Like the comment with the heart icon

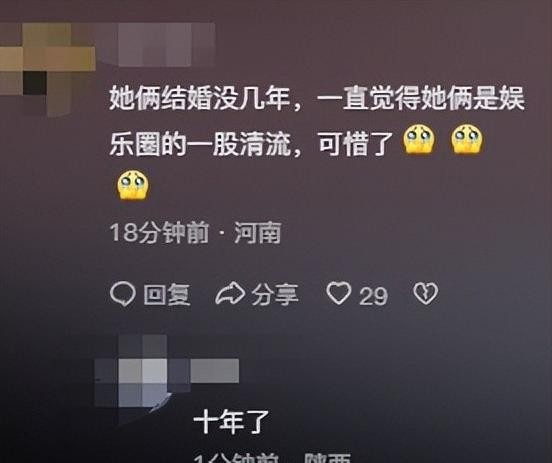pyautogui.click(x=339, y=294)
